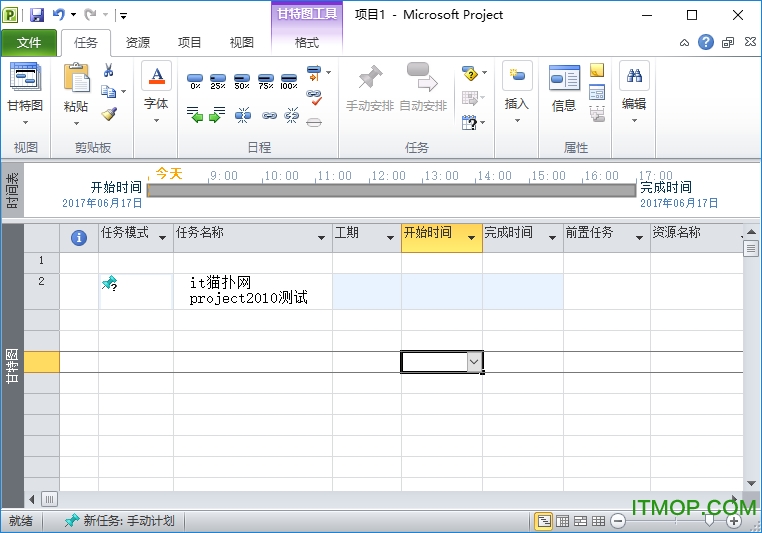762x533 pixels.
Task: Click Mark on Track icon
Action: point(314,73)
